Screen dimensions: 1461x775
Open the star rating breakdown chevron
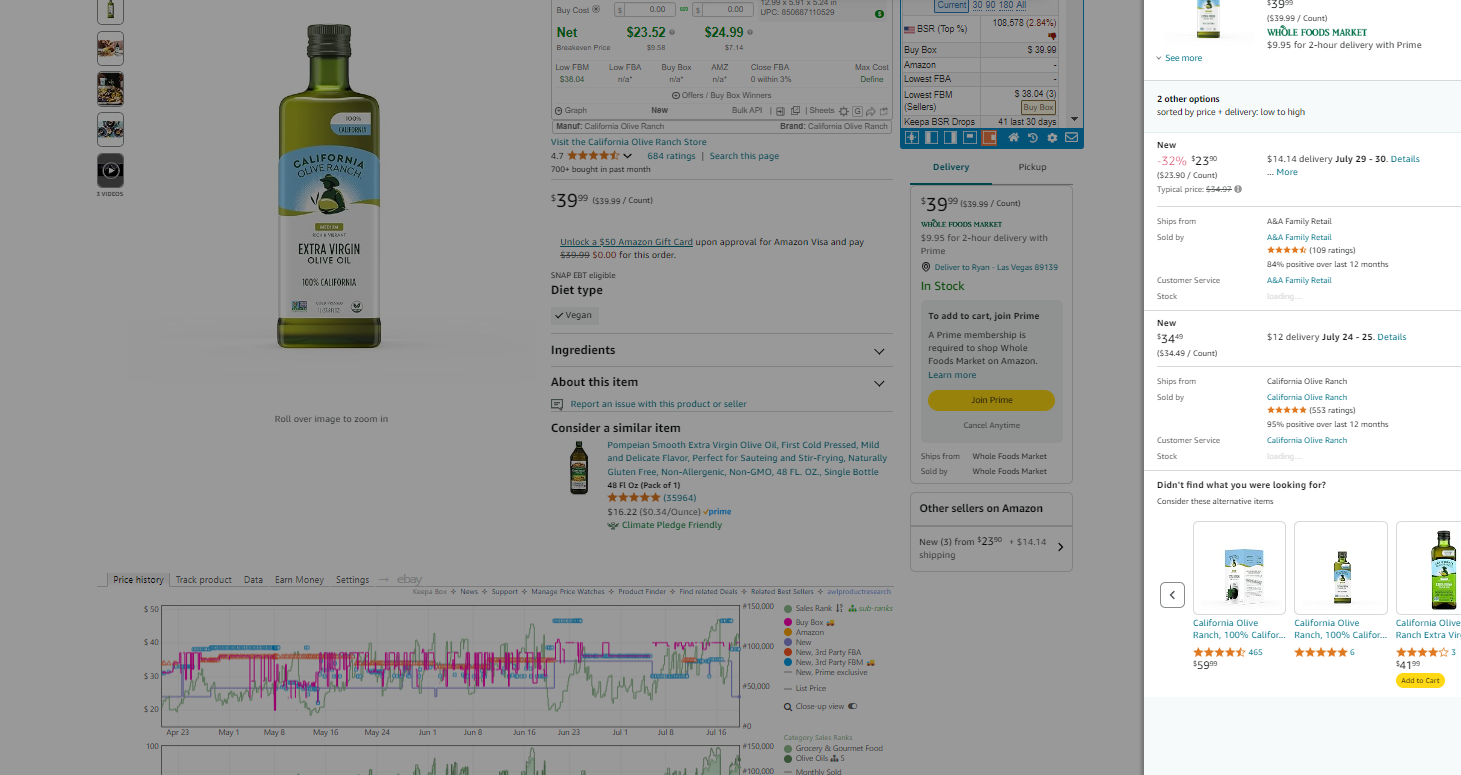tap(628, 156)
